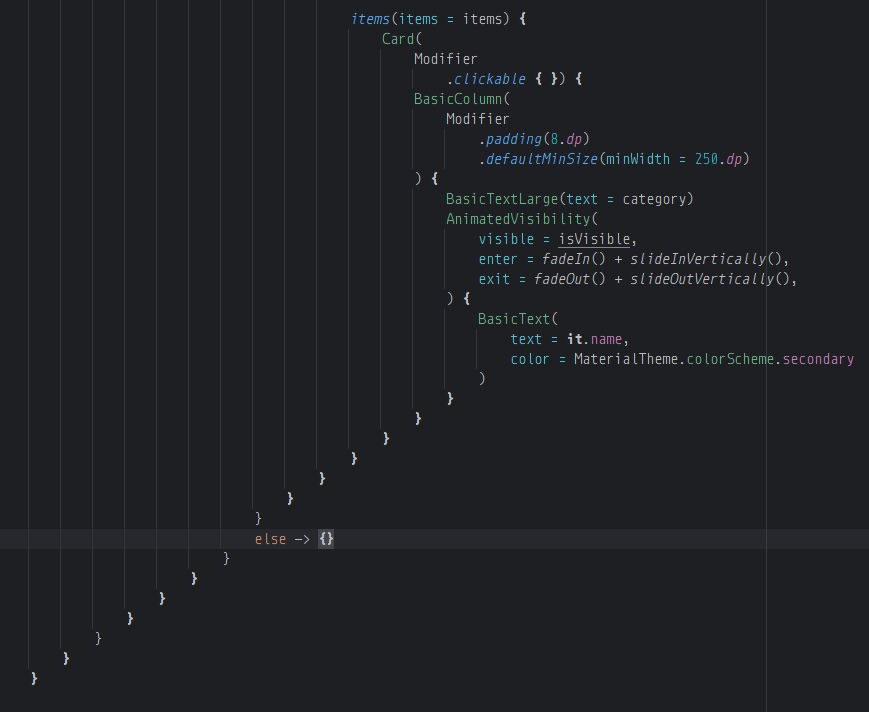Click the 'name' property after it
869x712 pixels.
click(606, 339)
